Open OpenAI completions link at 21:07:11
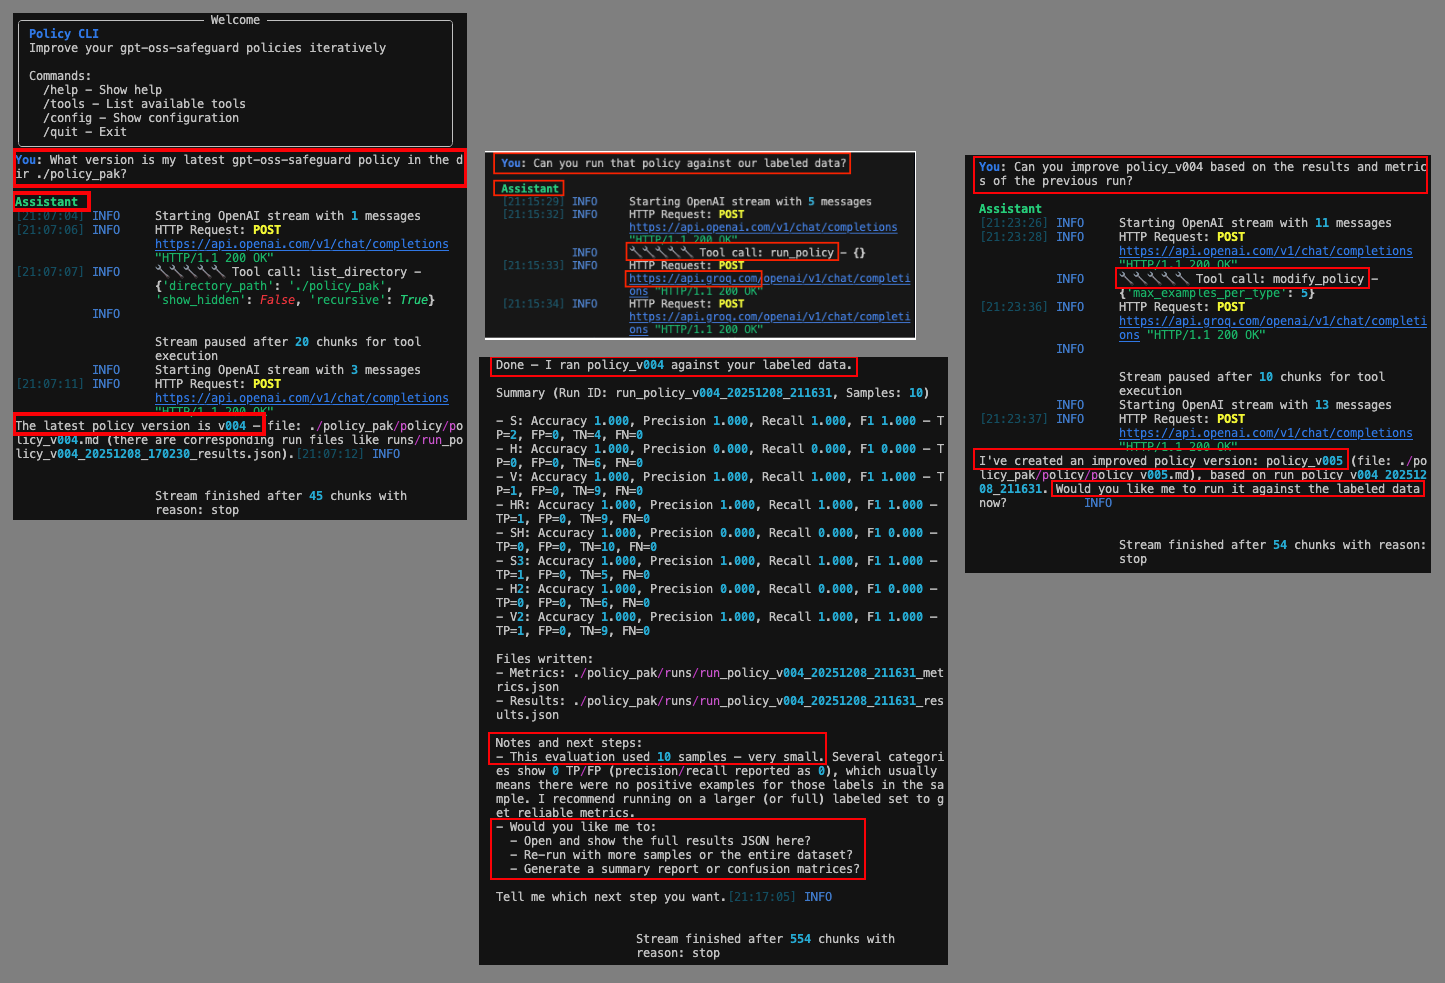The image size is (1445, 983). coord(302,398)
